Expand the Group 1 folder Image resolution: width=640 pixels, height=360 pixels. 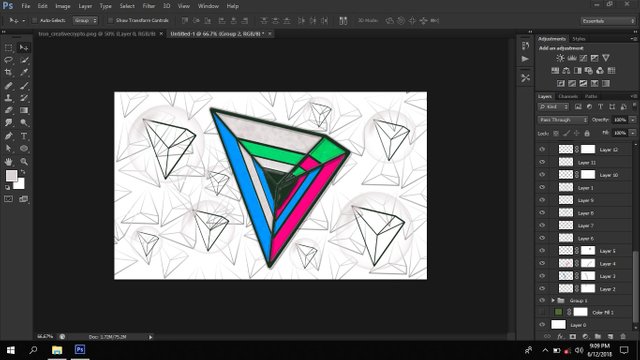click(553, 300)
